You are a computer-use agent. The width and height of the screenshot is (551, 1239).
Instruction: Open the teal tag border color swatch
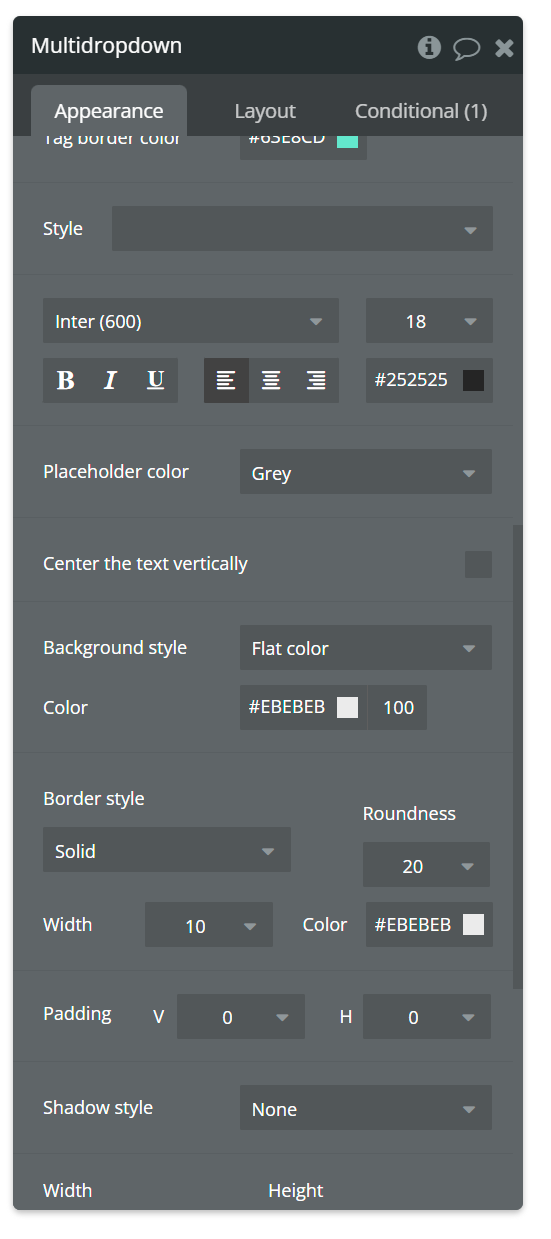tap(347, 140)
